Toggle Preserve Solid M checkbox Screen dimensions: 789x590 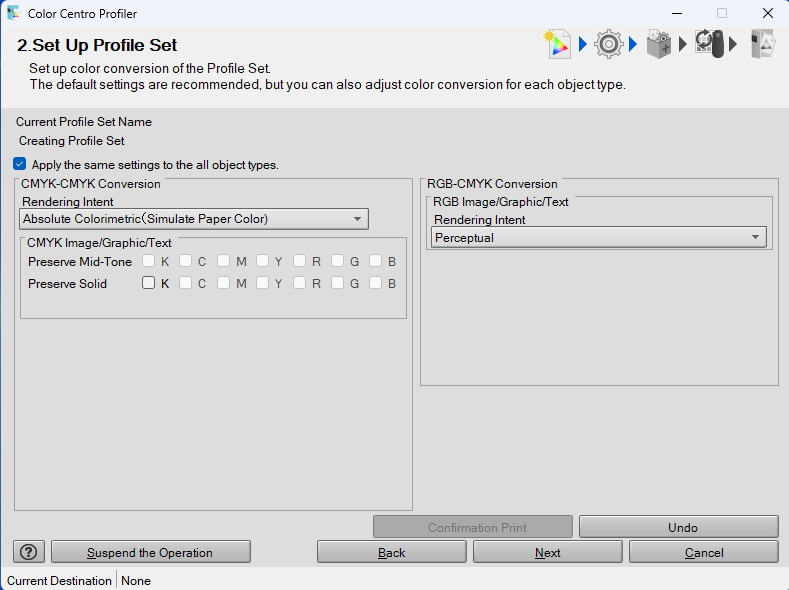[x=223, y=283]
